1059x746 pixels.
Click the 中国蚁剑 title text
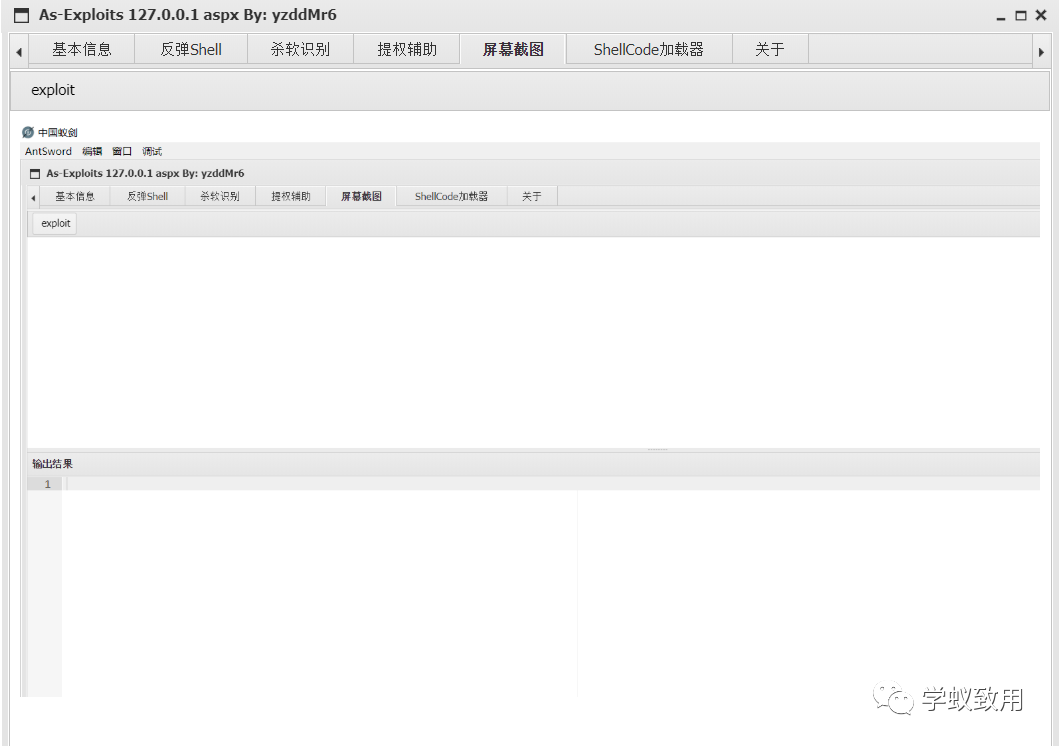tap(57, 132)
